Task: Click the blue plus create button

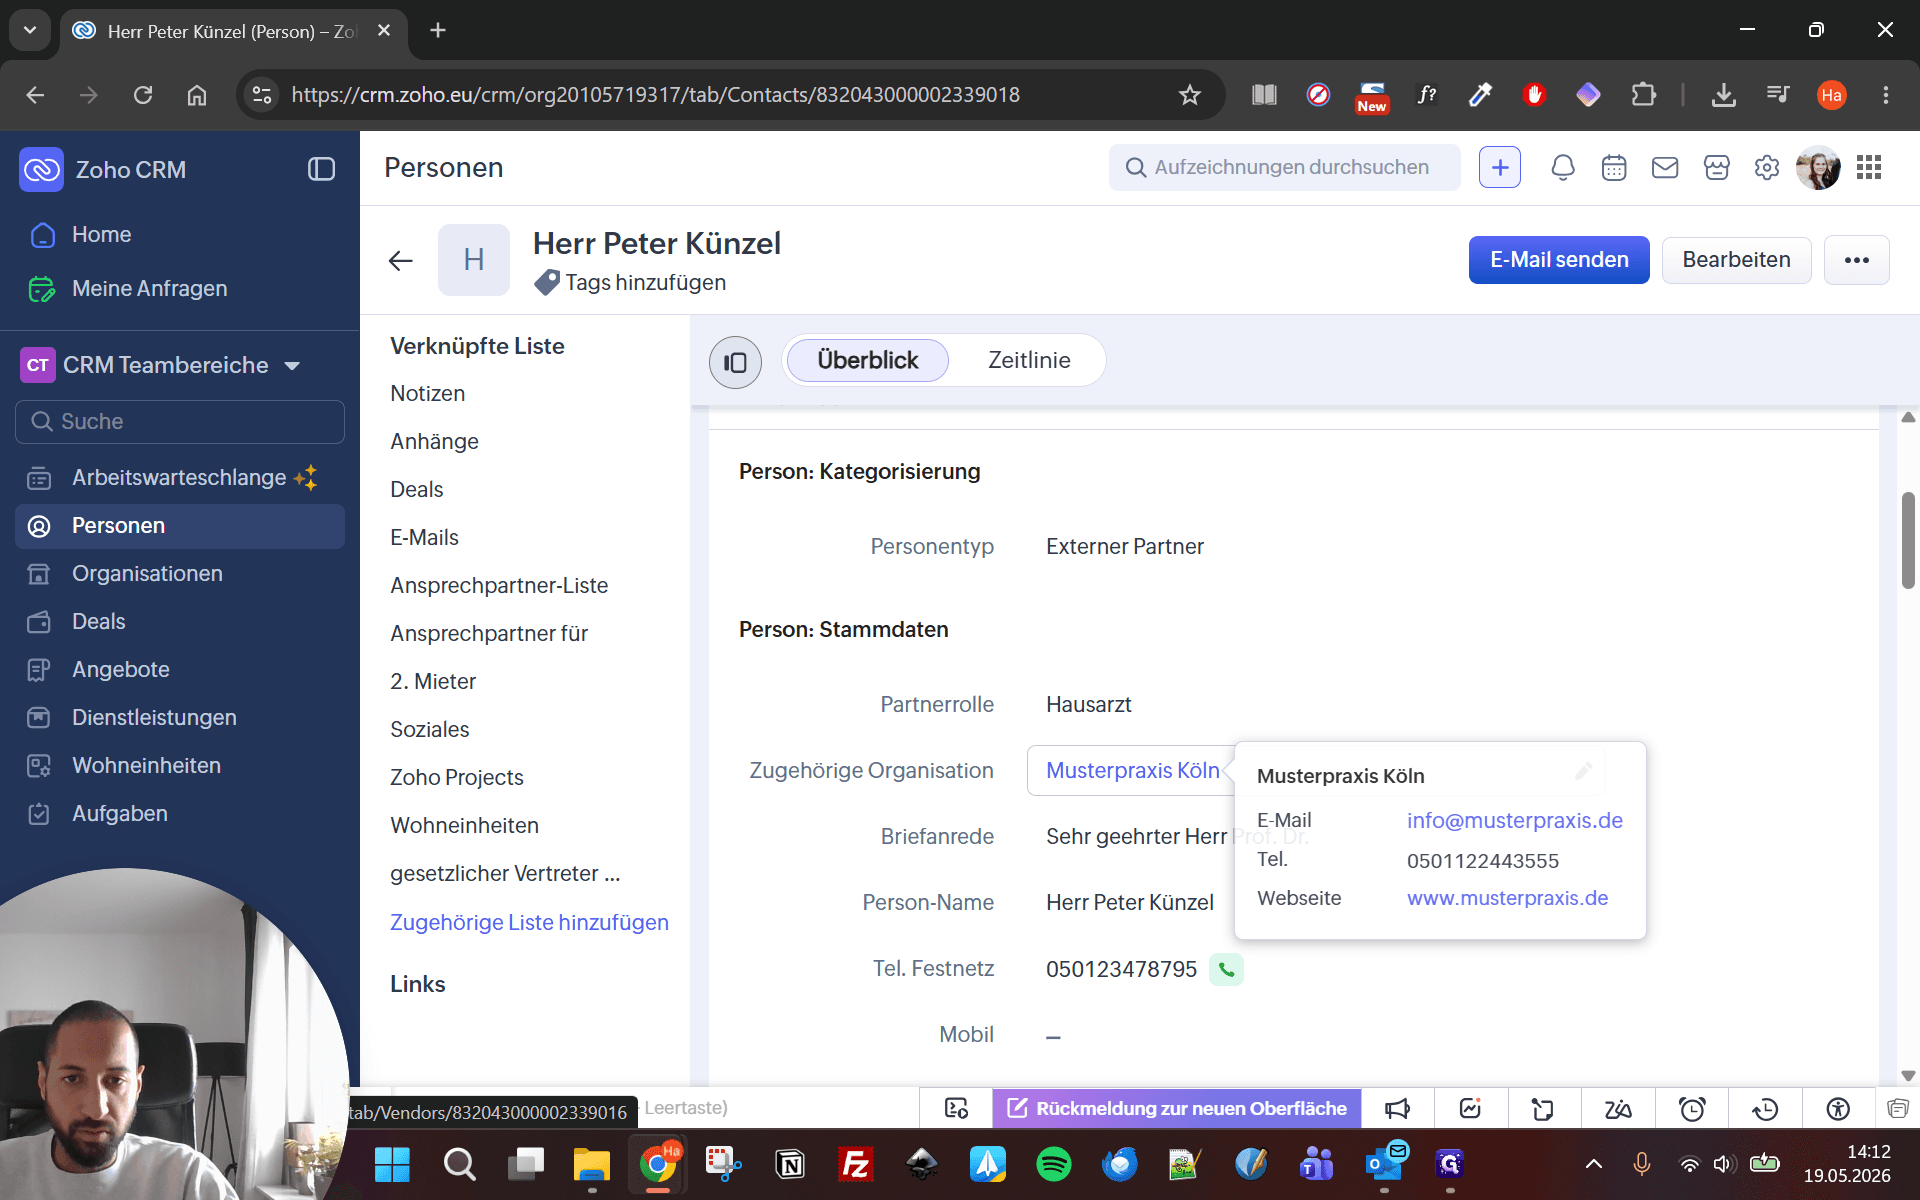Action: click(x=1500, y=168)
